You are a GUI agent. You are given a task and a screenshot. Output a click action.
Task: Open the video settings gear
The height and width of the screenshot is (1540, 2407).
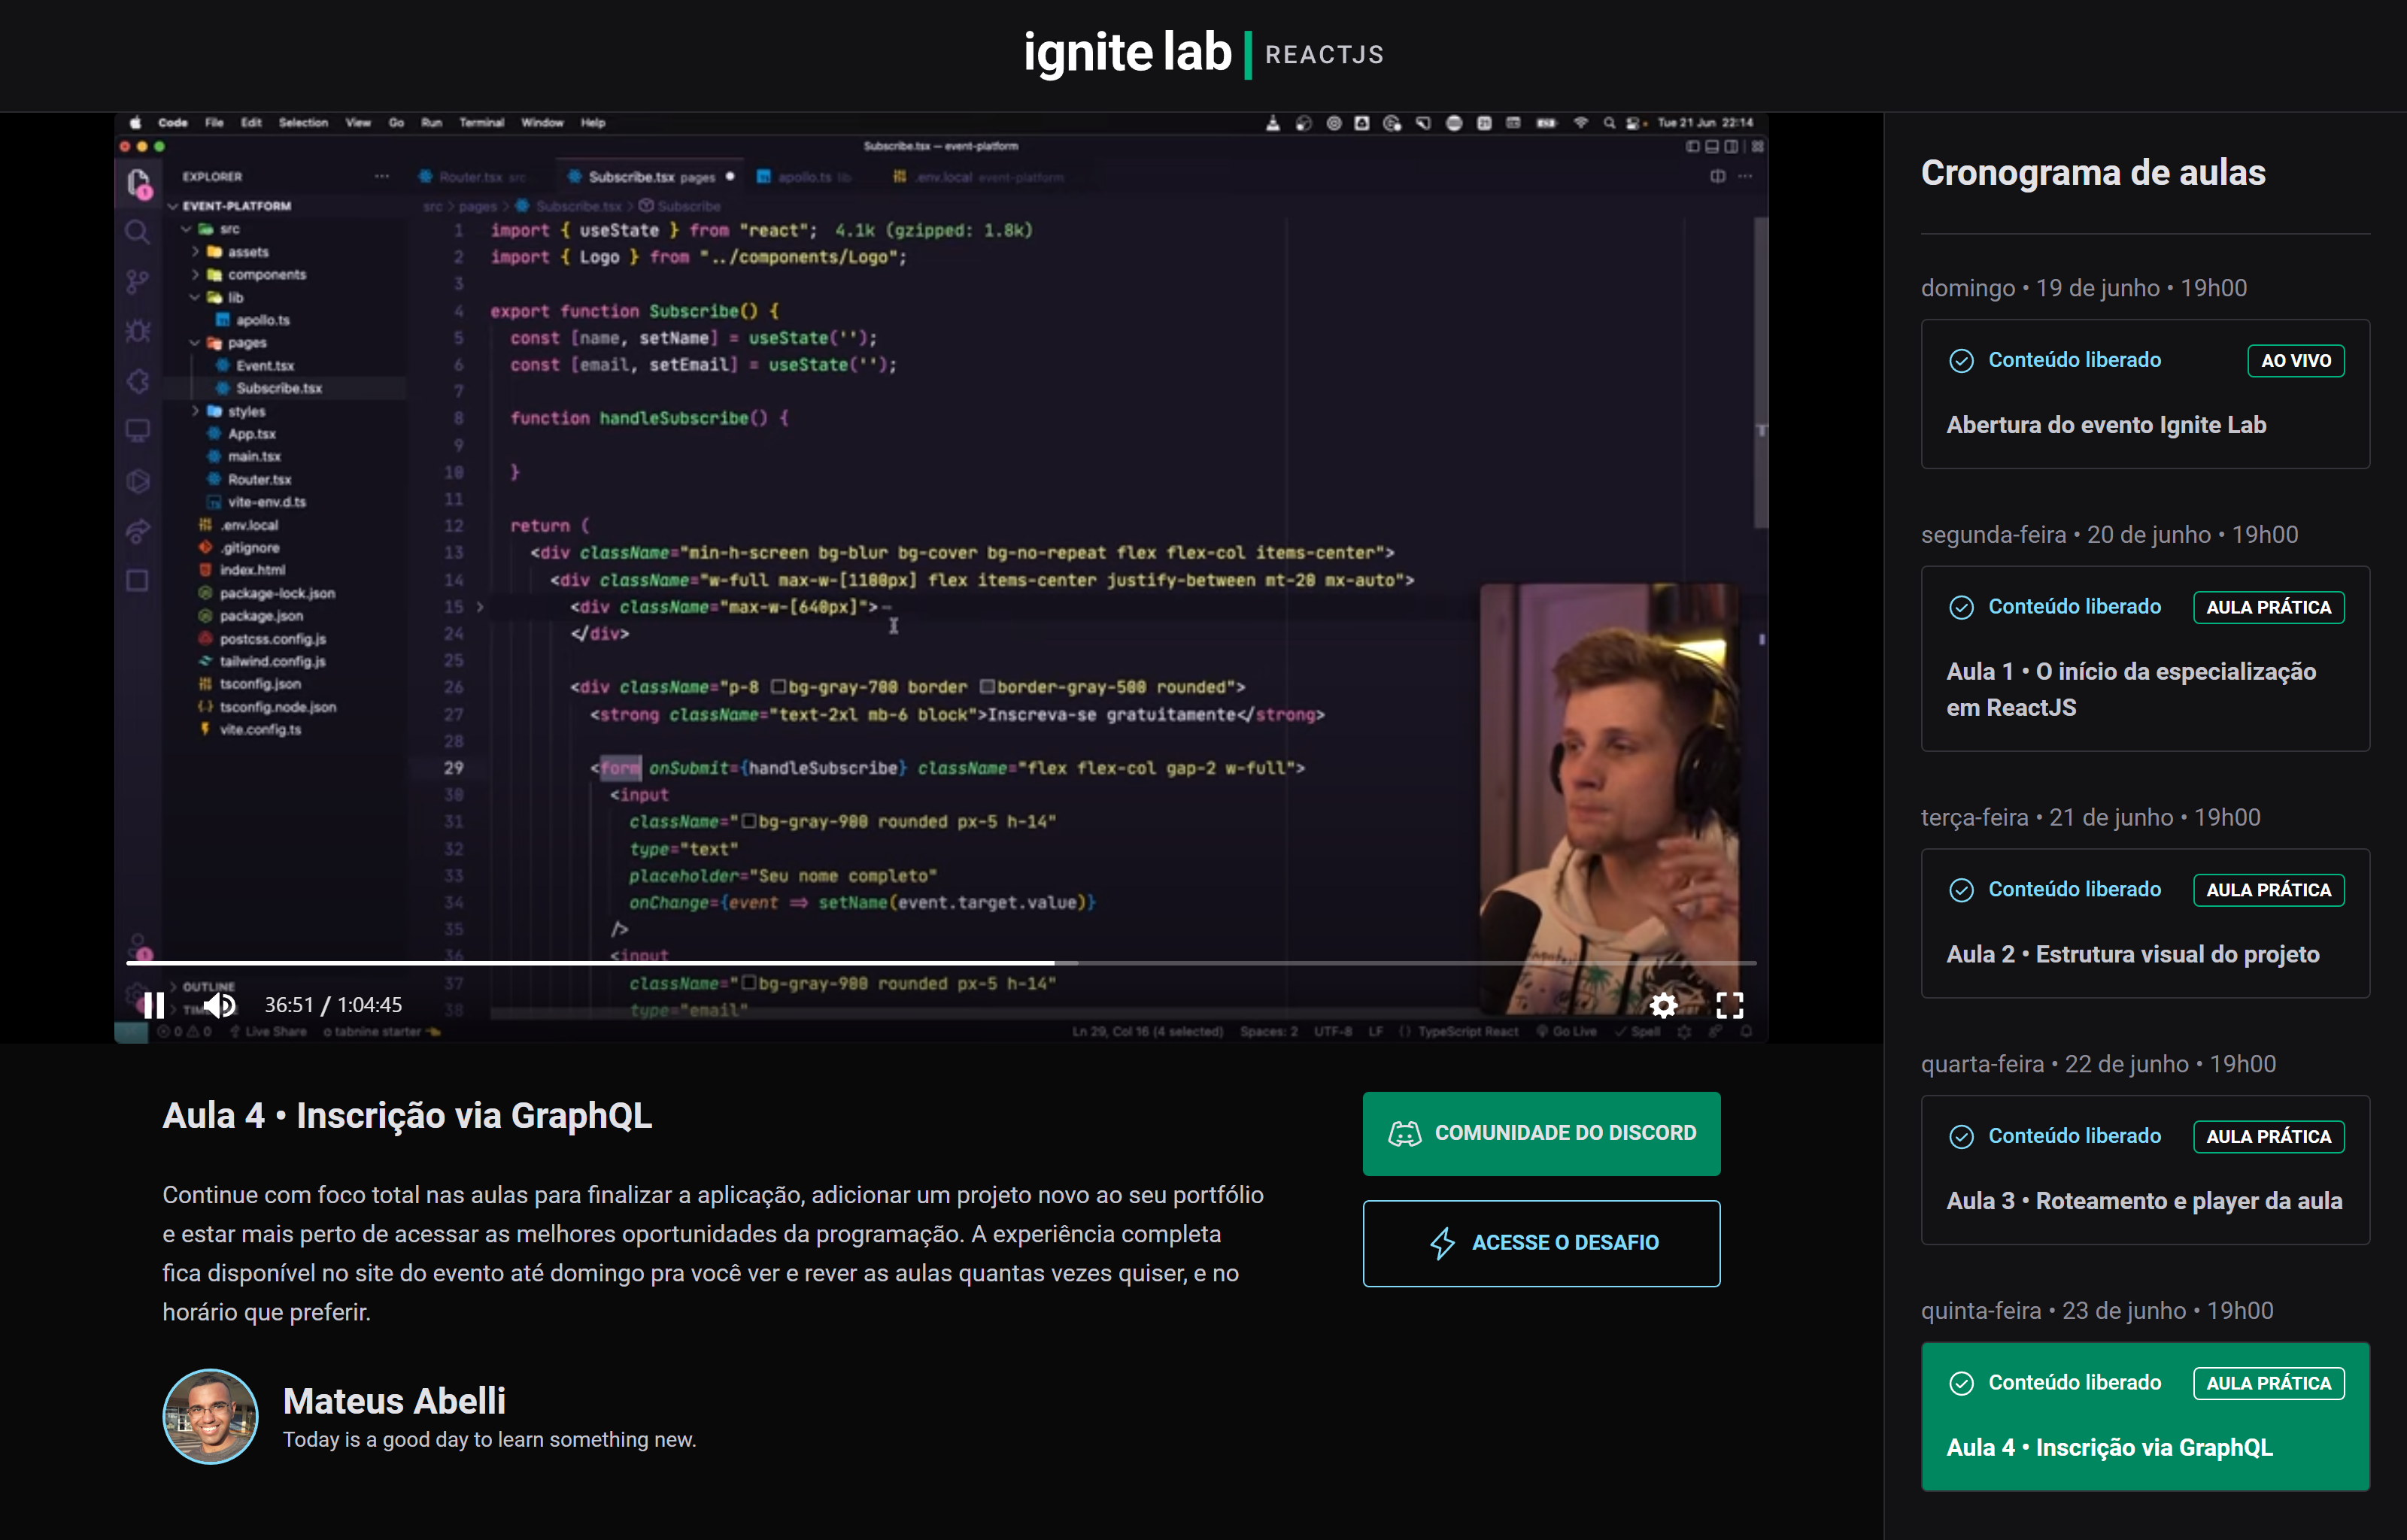click(x=1663, y=1005)
